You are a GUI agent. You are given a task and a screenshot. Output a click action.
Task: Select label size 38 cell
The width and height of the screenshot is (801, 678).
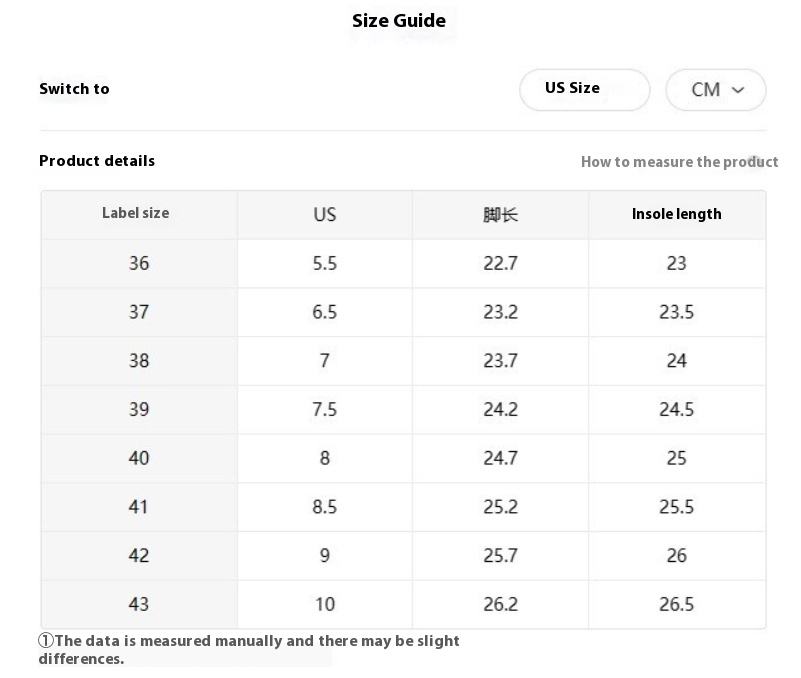tap(139, 361)
